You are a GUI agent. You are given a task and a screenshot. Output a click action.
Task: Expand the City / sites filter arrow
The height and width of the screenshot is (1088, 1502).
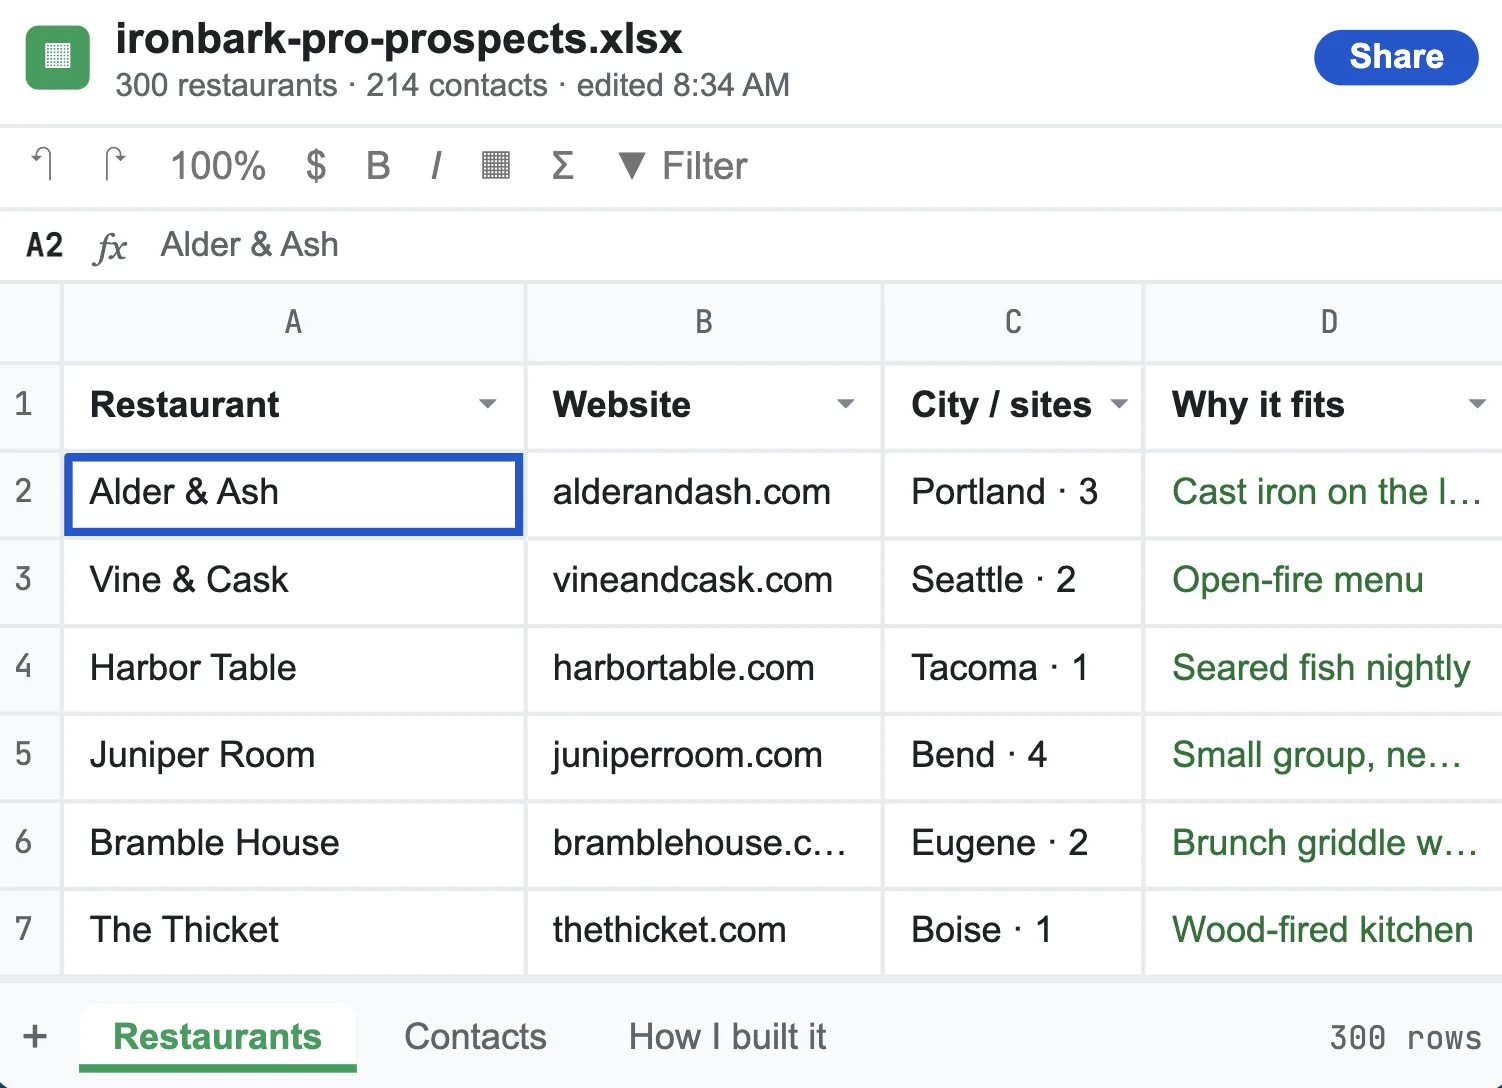pyautogui.click(x=1119, y=404)
